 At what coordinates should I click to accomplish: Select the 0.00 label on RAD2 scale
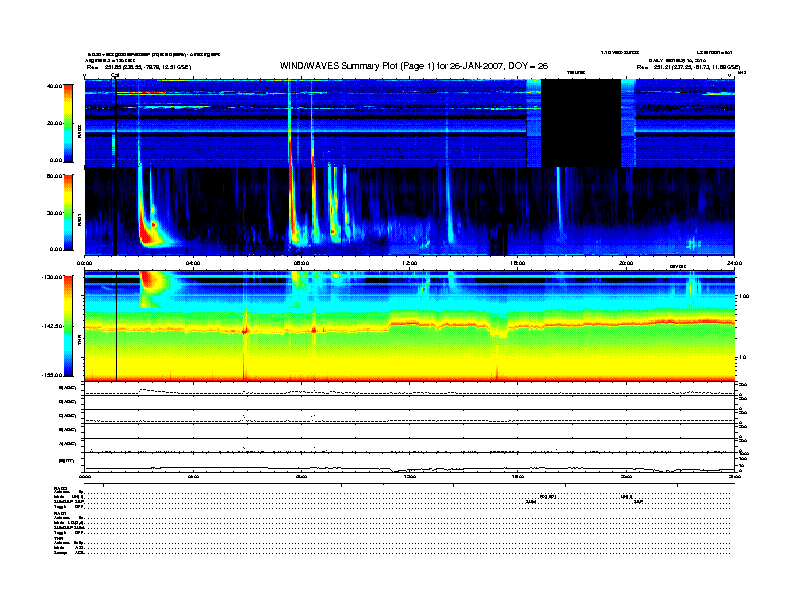pyautogui.click(x=56, y=160)
